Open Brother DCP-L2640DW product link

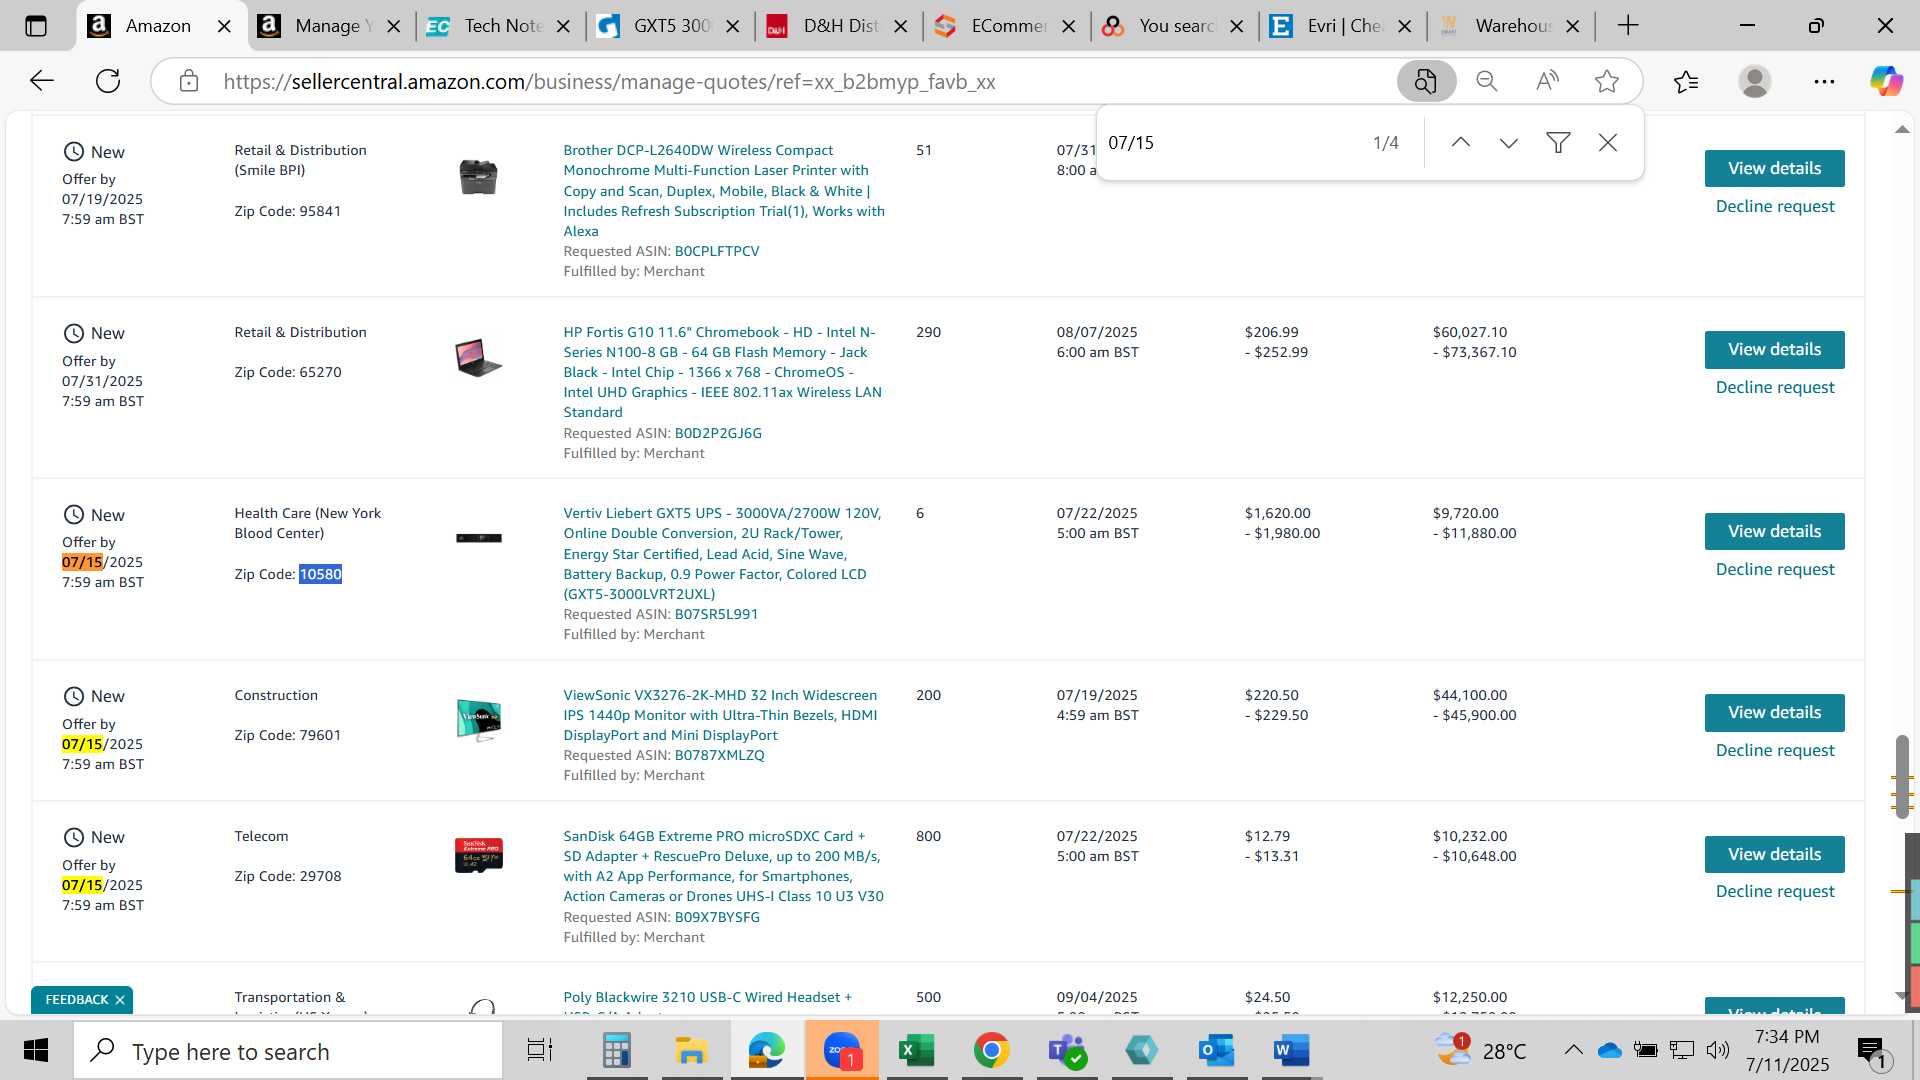[723, 190]
